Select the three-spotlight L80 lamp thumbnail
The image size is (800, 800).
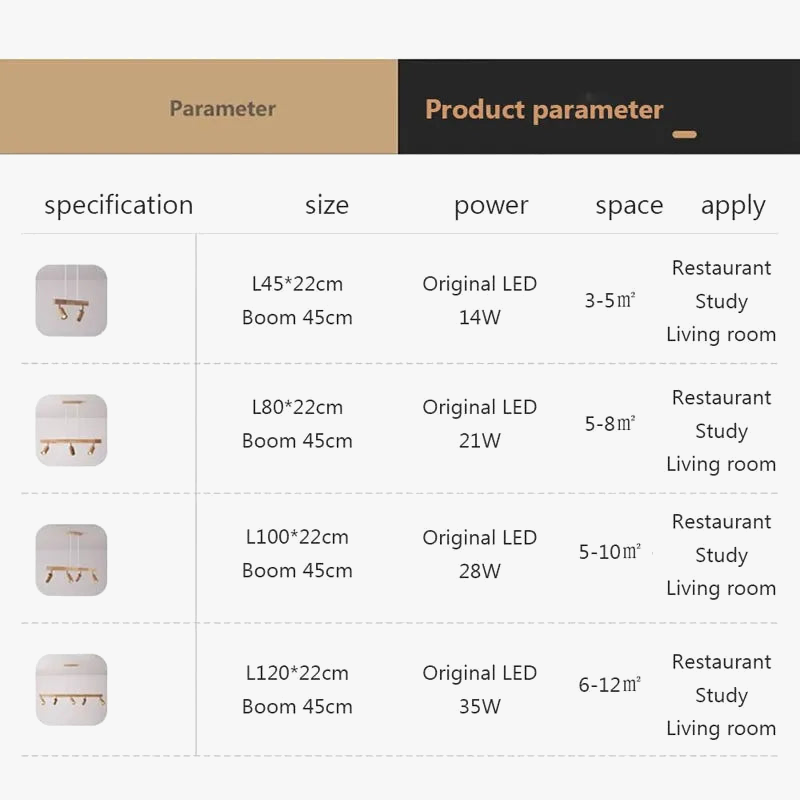(71, 429)
